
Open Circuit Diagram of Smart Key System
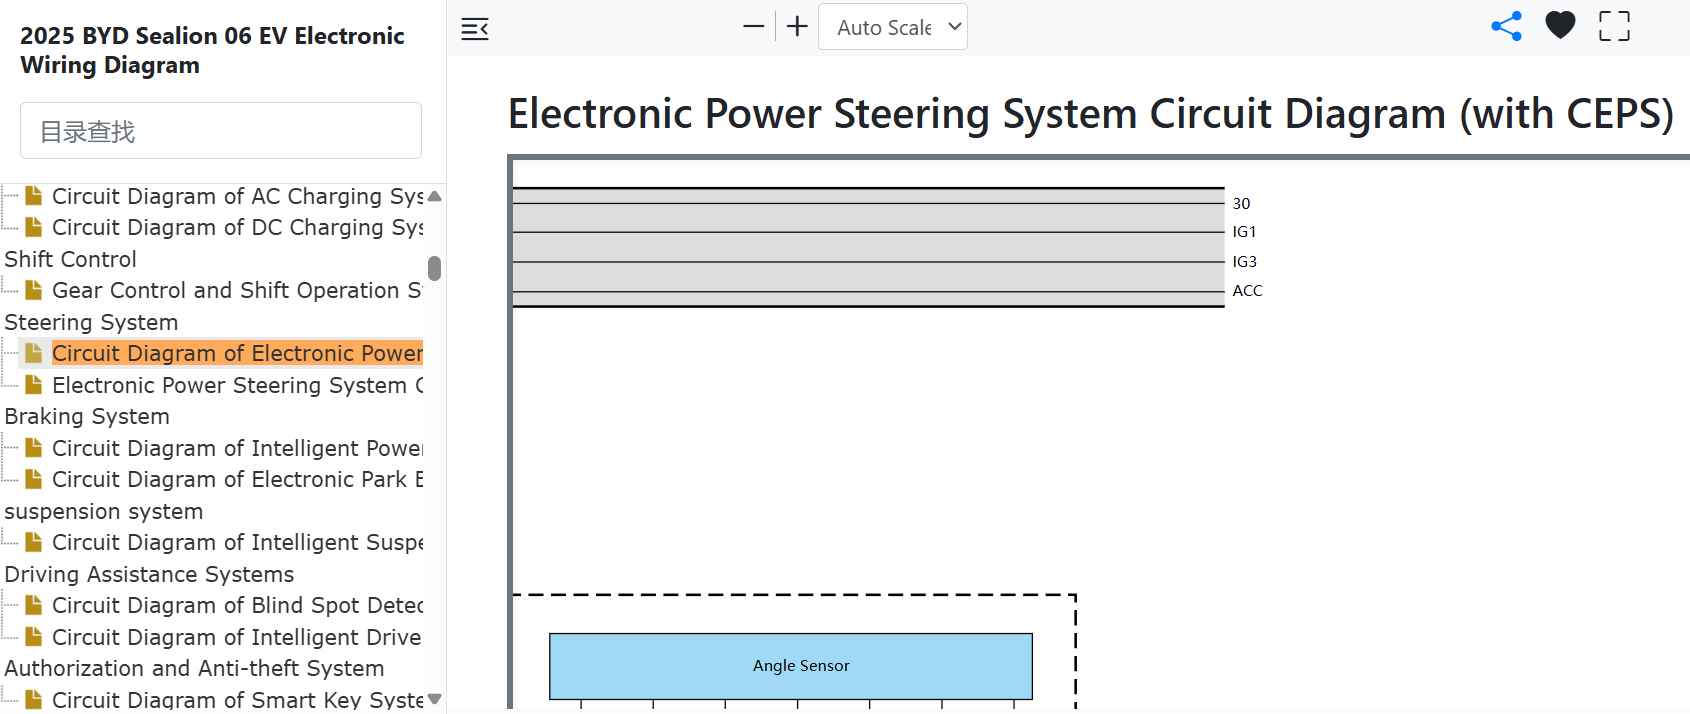pos(238,700)
